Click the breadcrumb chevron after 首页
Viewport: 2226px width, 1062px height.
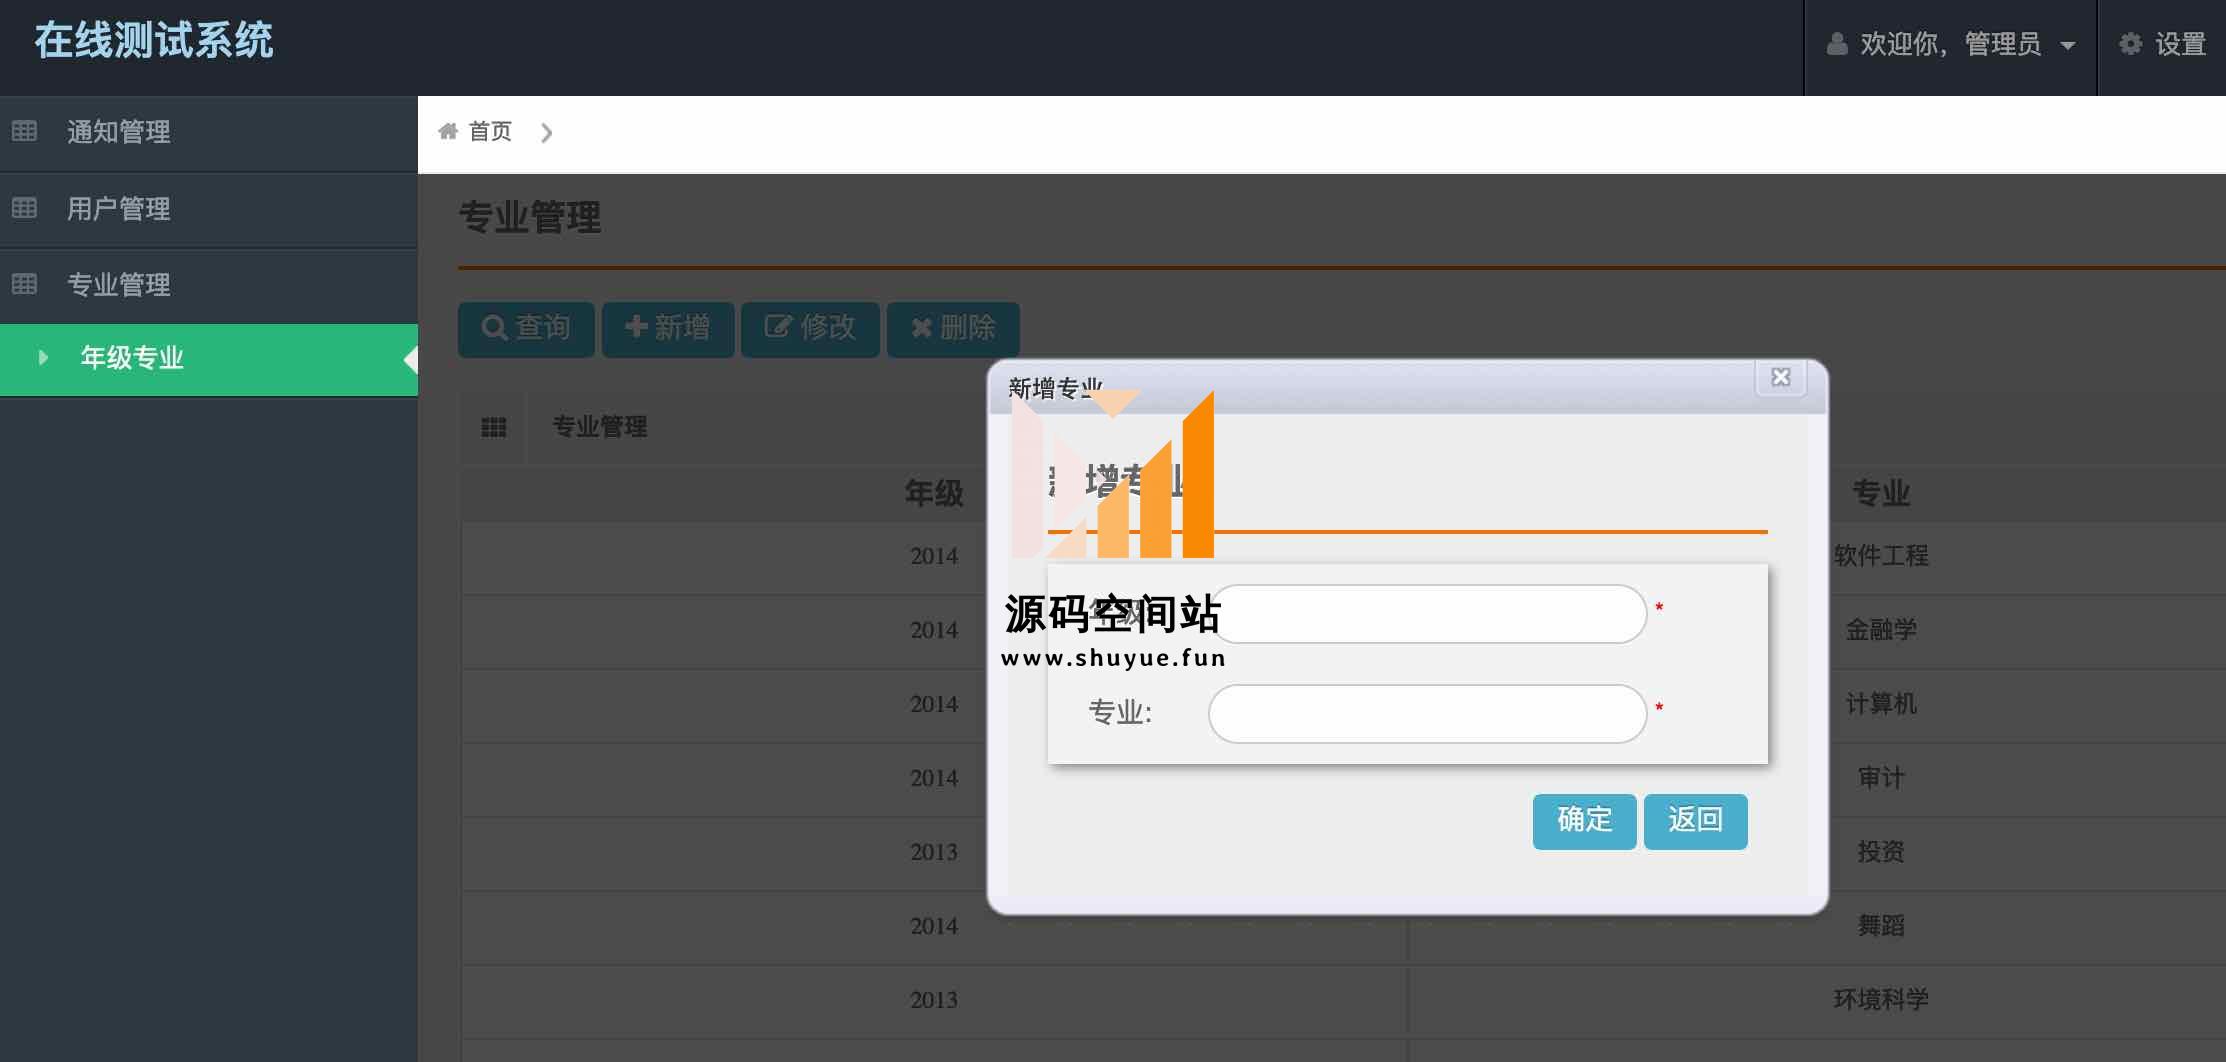546,133
